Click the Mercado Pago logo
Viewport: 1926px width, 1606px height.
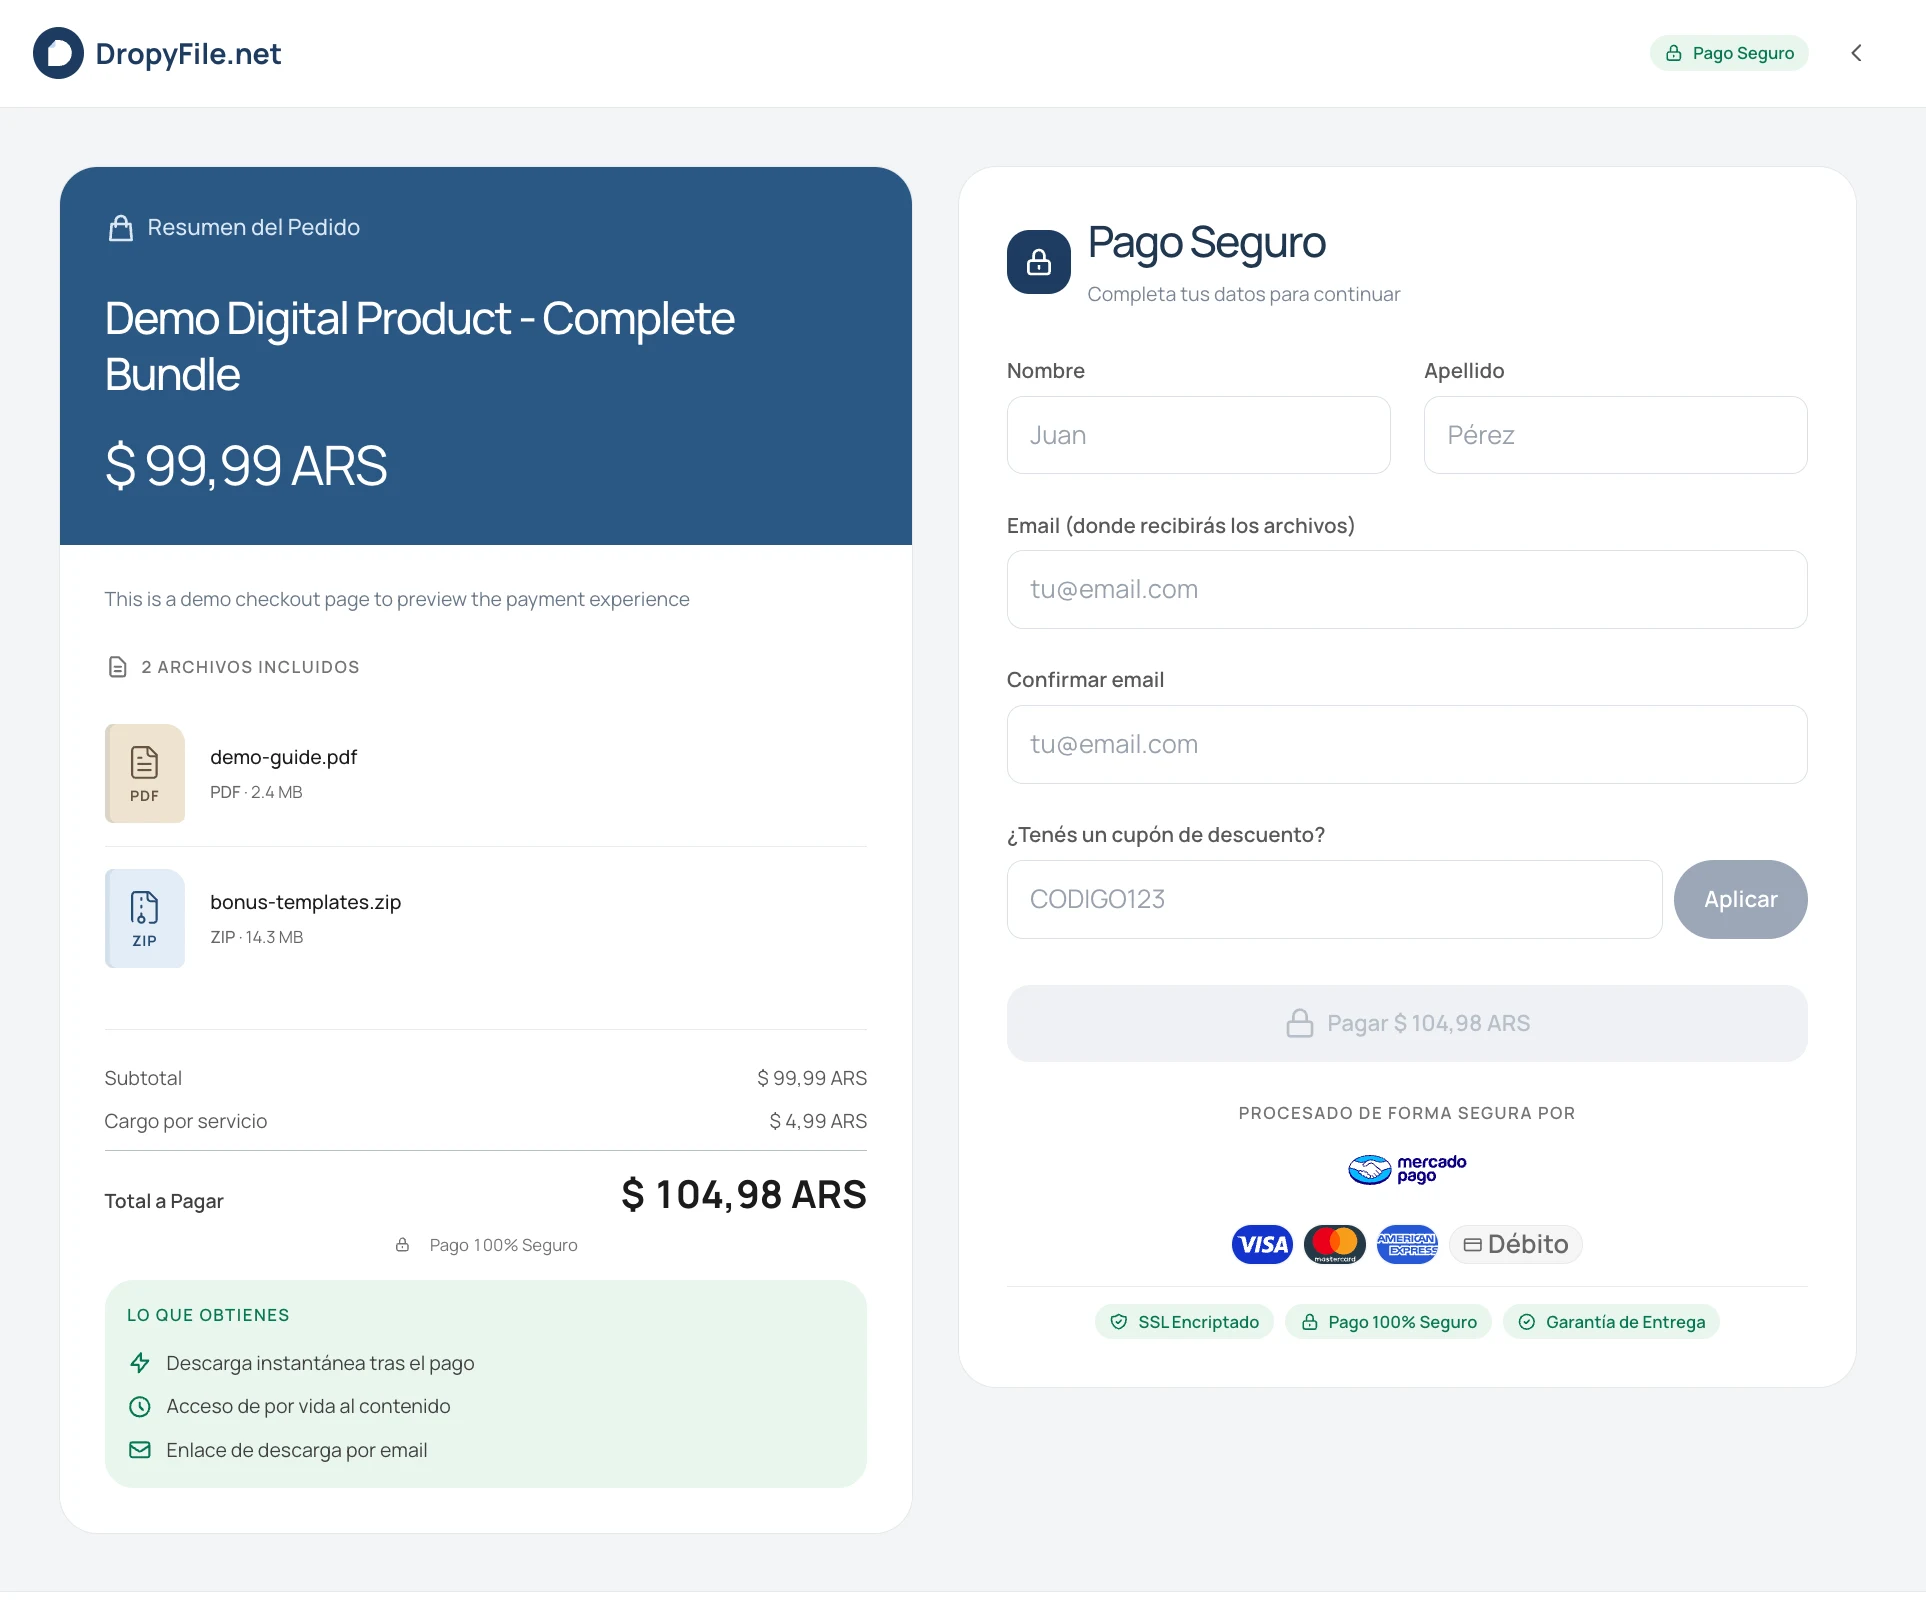1407,1168
